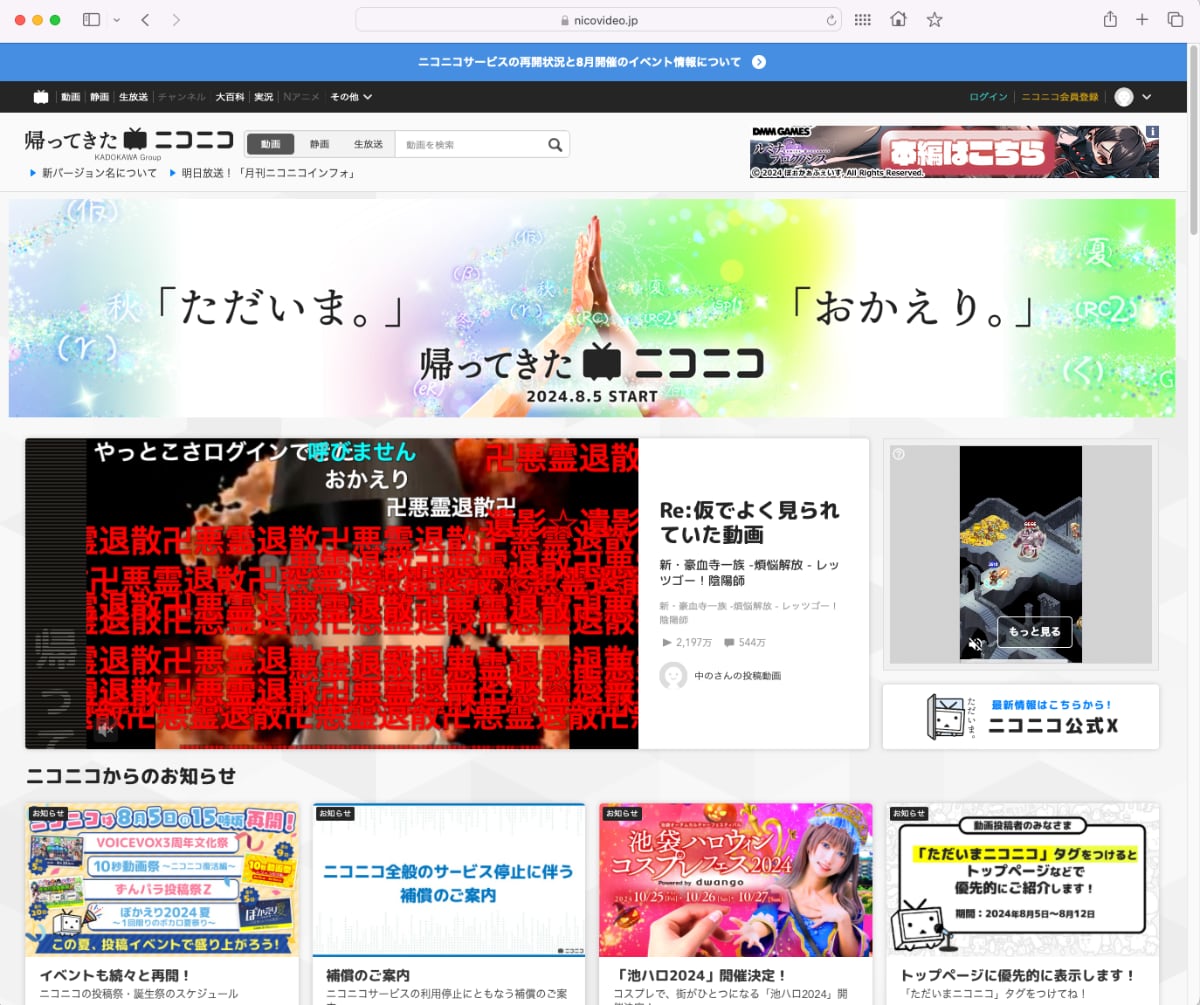Click the 2,197万 play count
Image resolution: width=1200 pixels, height=1005 pixels.
[x=686, y=643]
